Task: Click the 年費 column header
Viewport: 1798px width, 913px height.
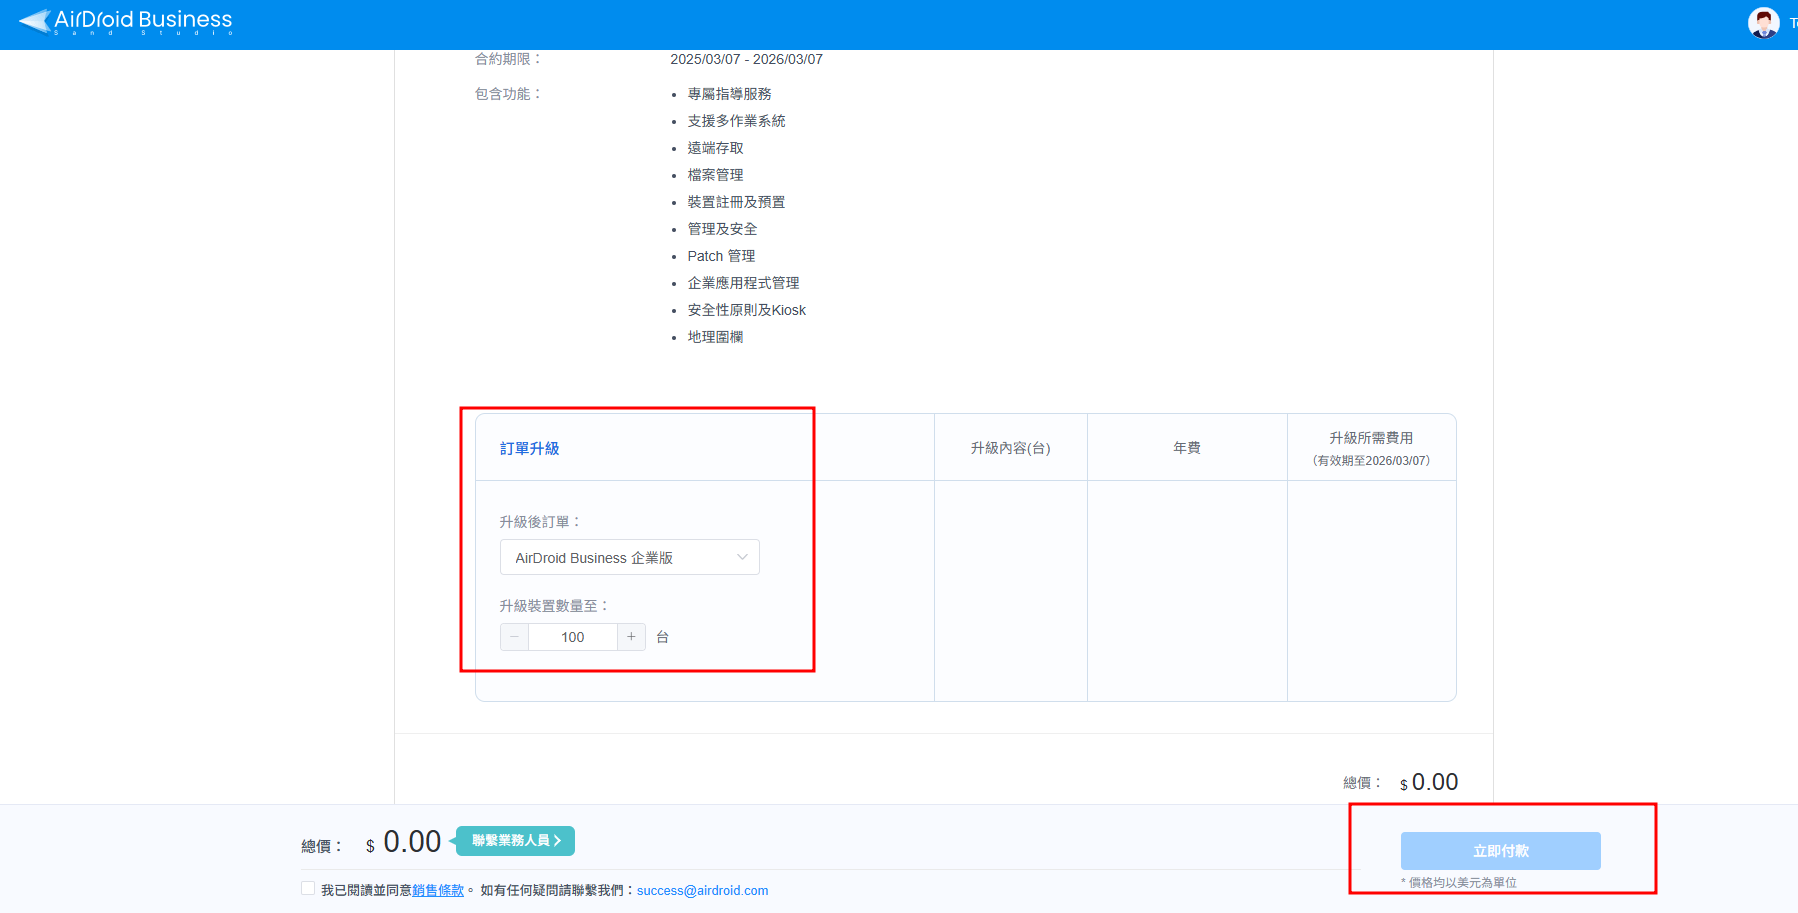Action: [1187, 448]
